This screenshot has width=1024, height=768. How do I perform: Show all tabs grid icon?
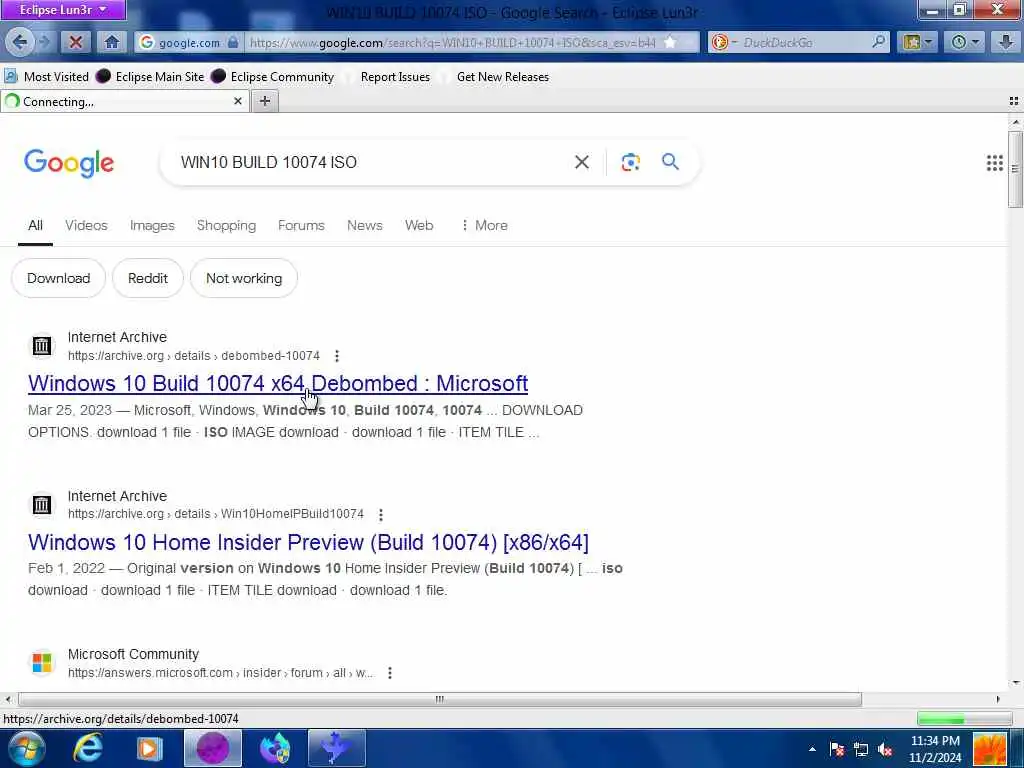(1014, 101)
